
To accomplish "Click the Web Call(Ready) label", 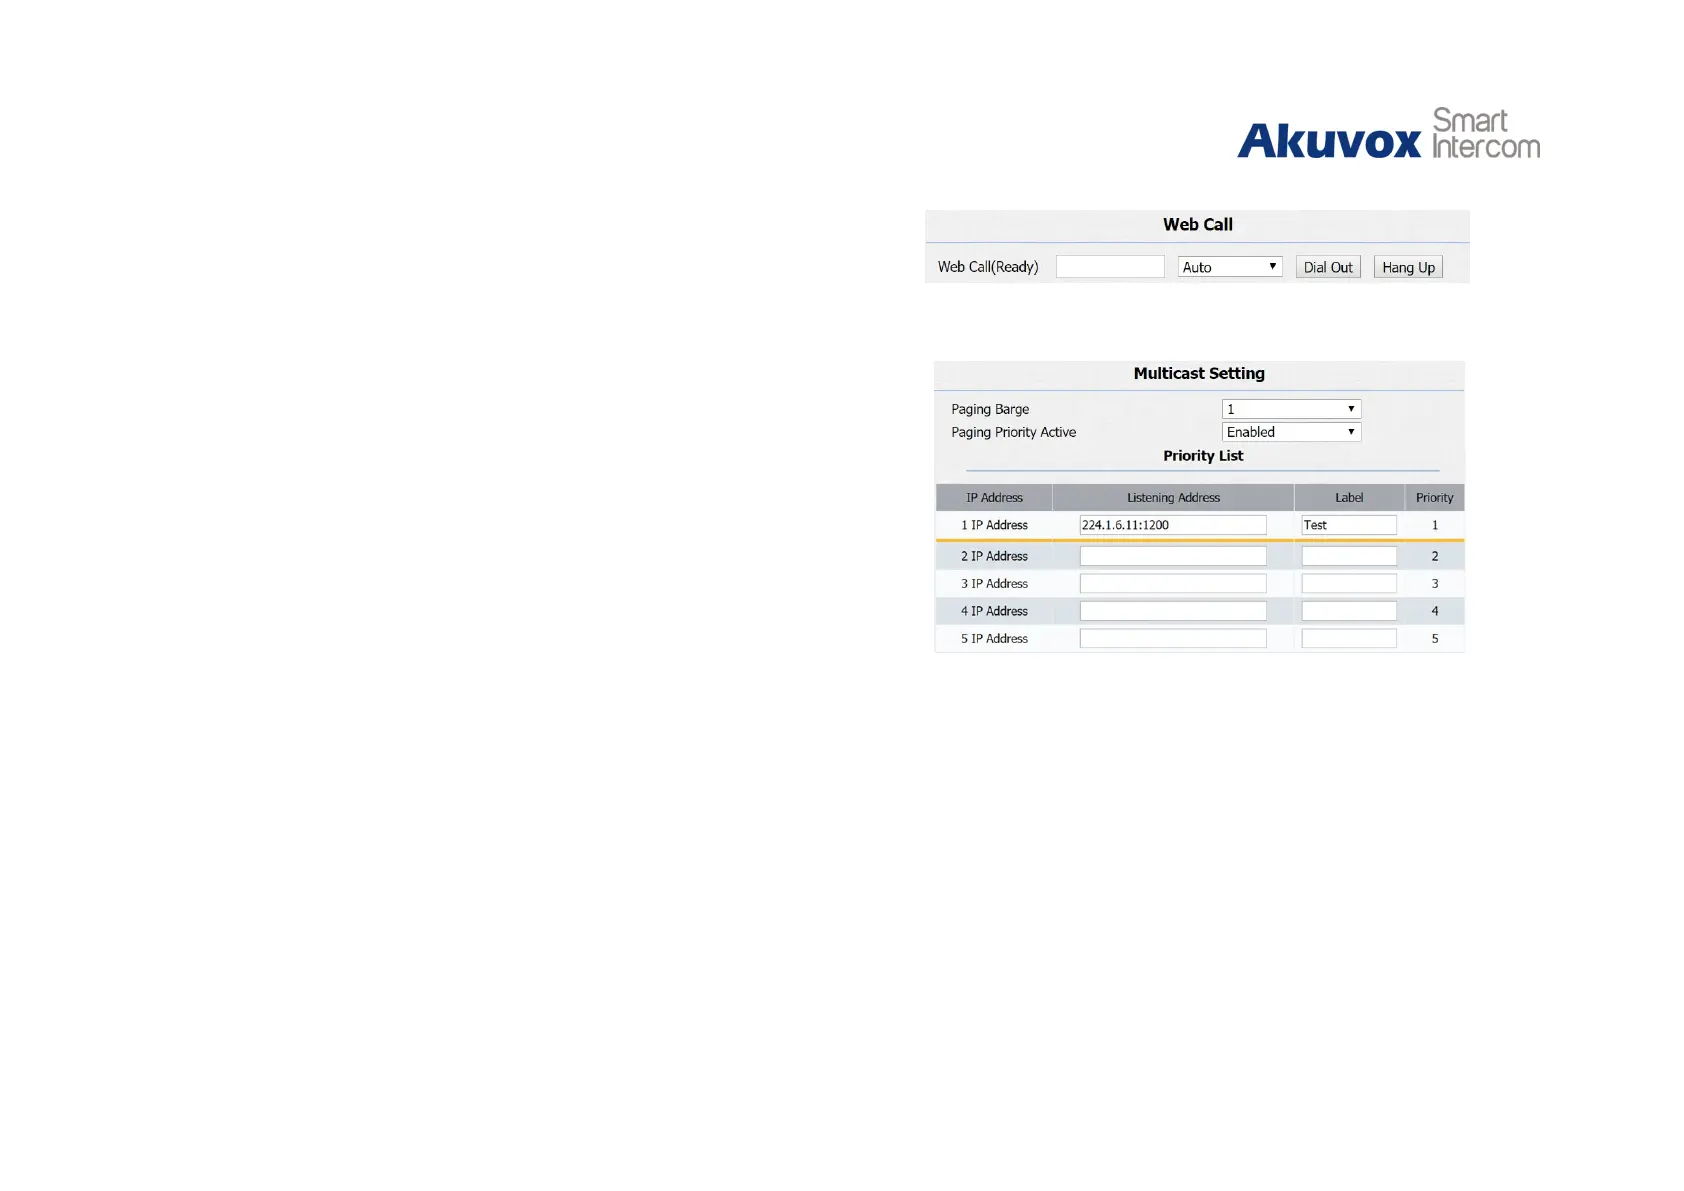I will (x=988, y=267).
